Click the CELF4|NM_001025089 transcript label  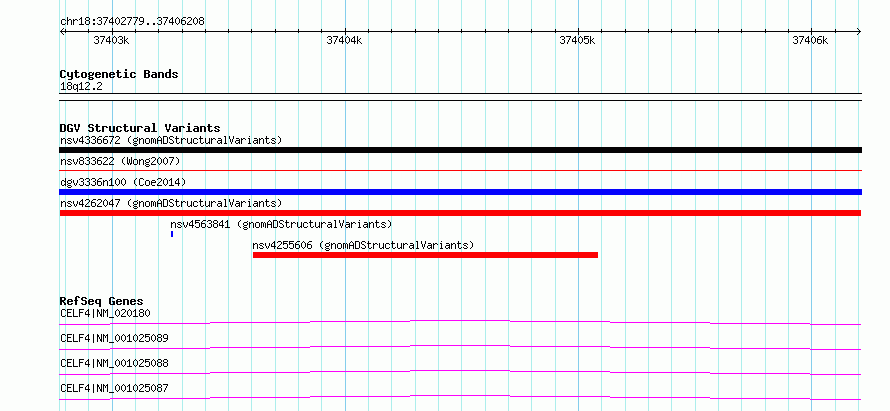pos(114,339)
